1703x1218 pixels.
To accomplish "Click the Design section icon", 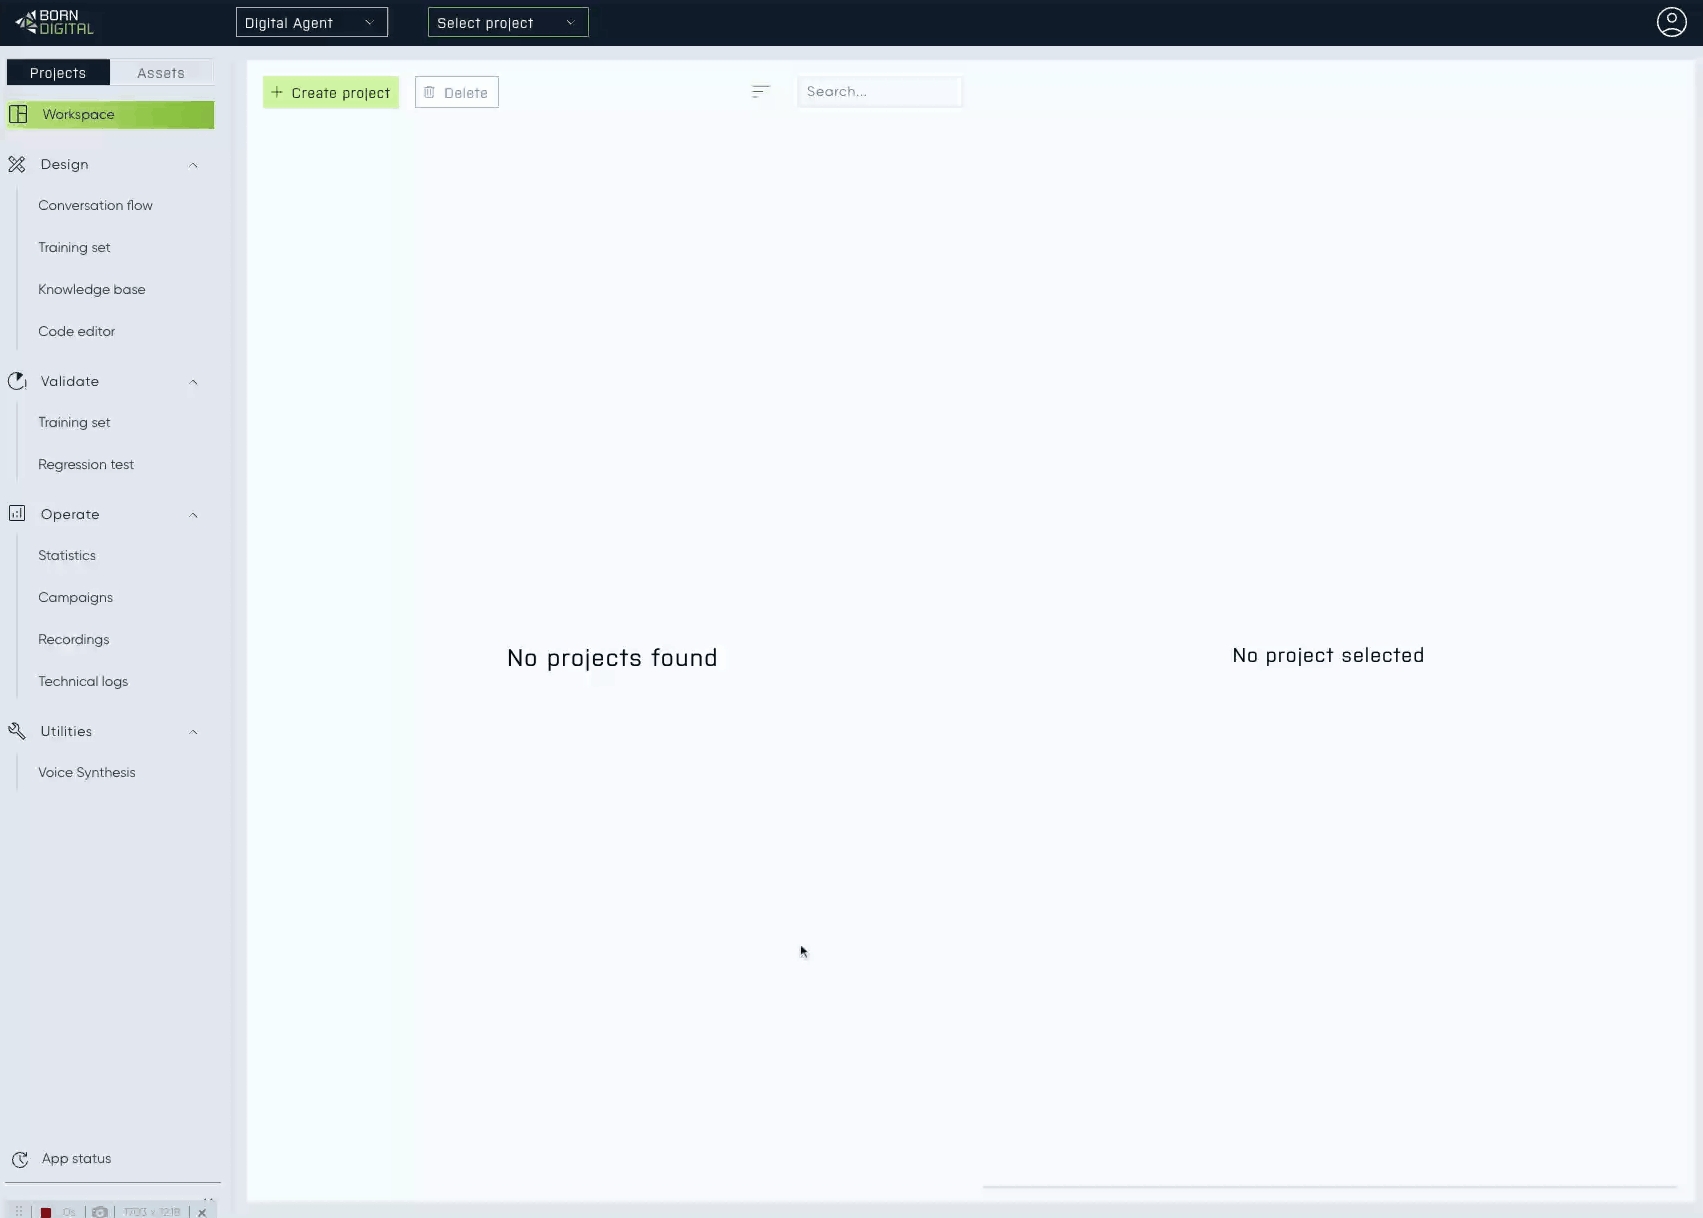I will coord(17,164).
